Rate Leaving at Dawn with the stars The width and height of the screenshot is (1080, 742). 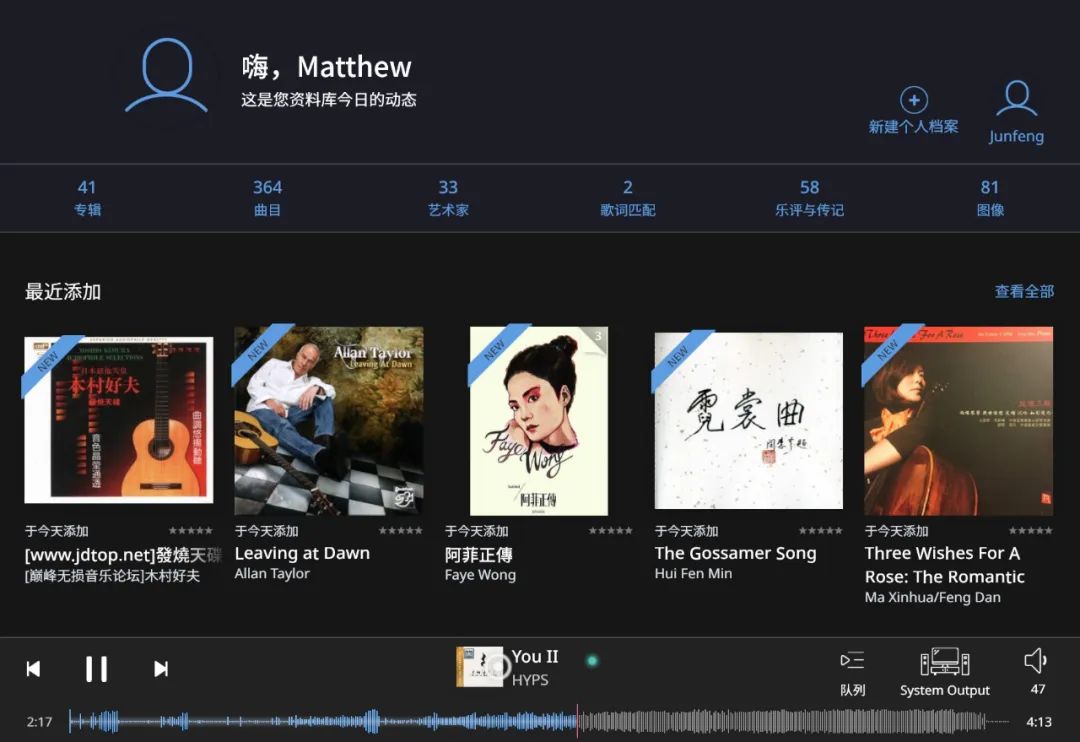[400, 530]
